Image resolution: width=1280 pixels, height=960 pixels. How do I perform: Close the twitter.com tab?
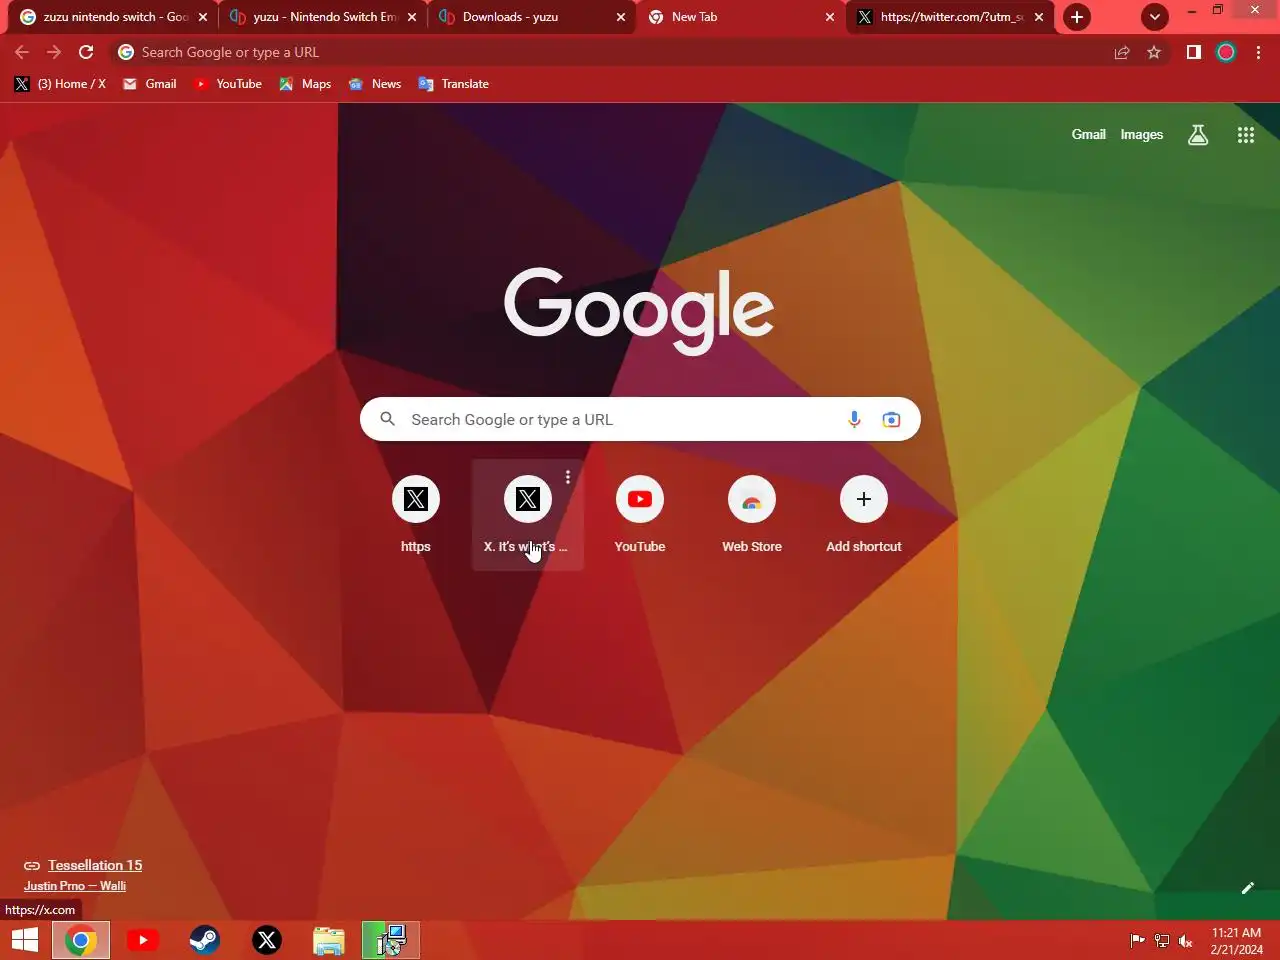(x=1039, y=17)
